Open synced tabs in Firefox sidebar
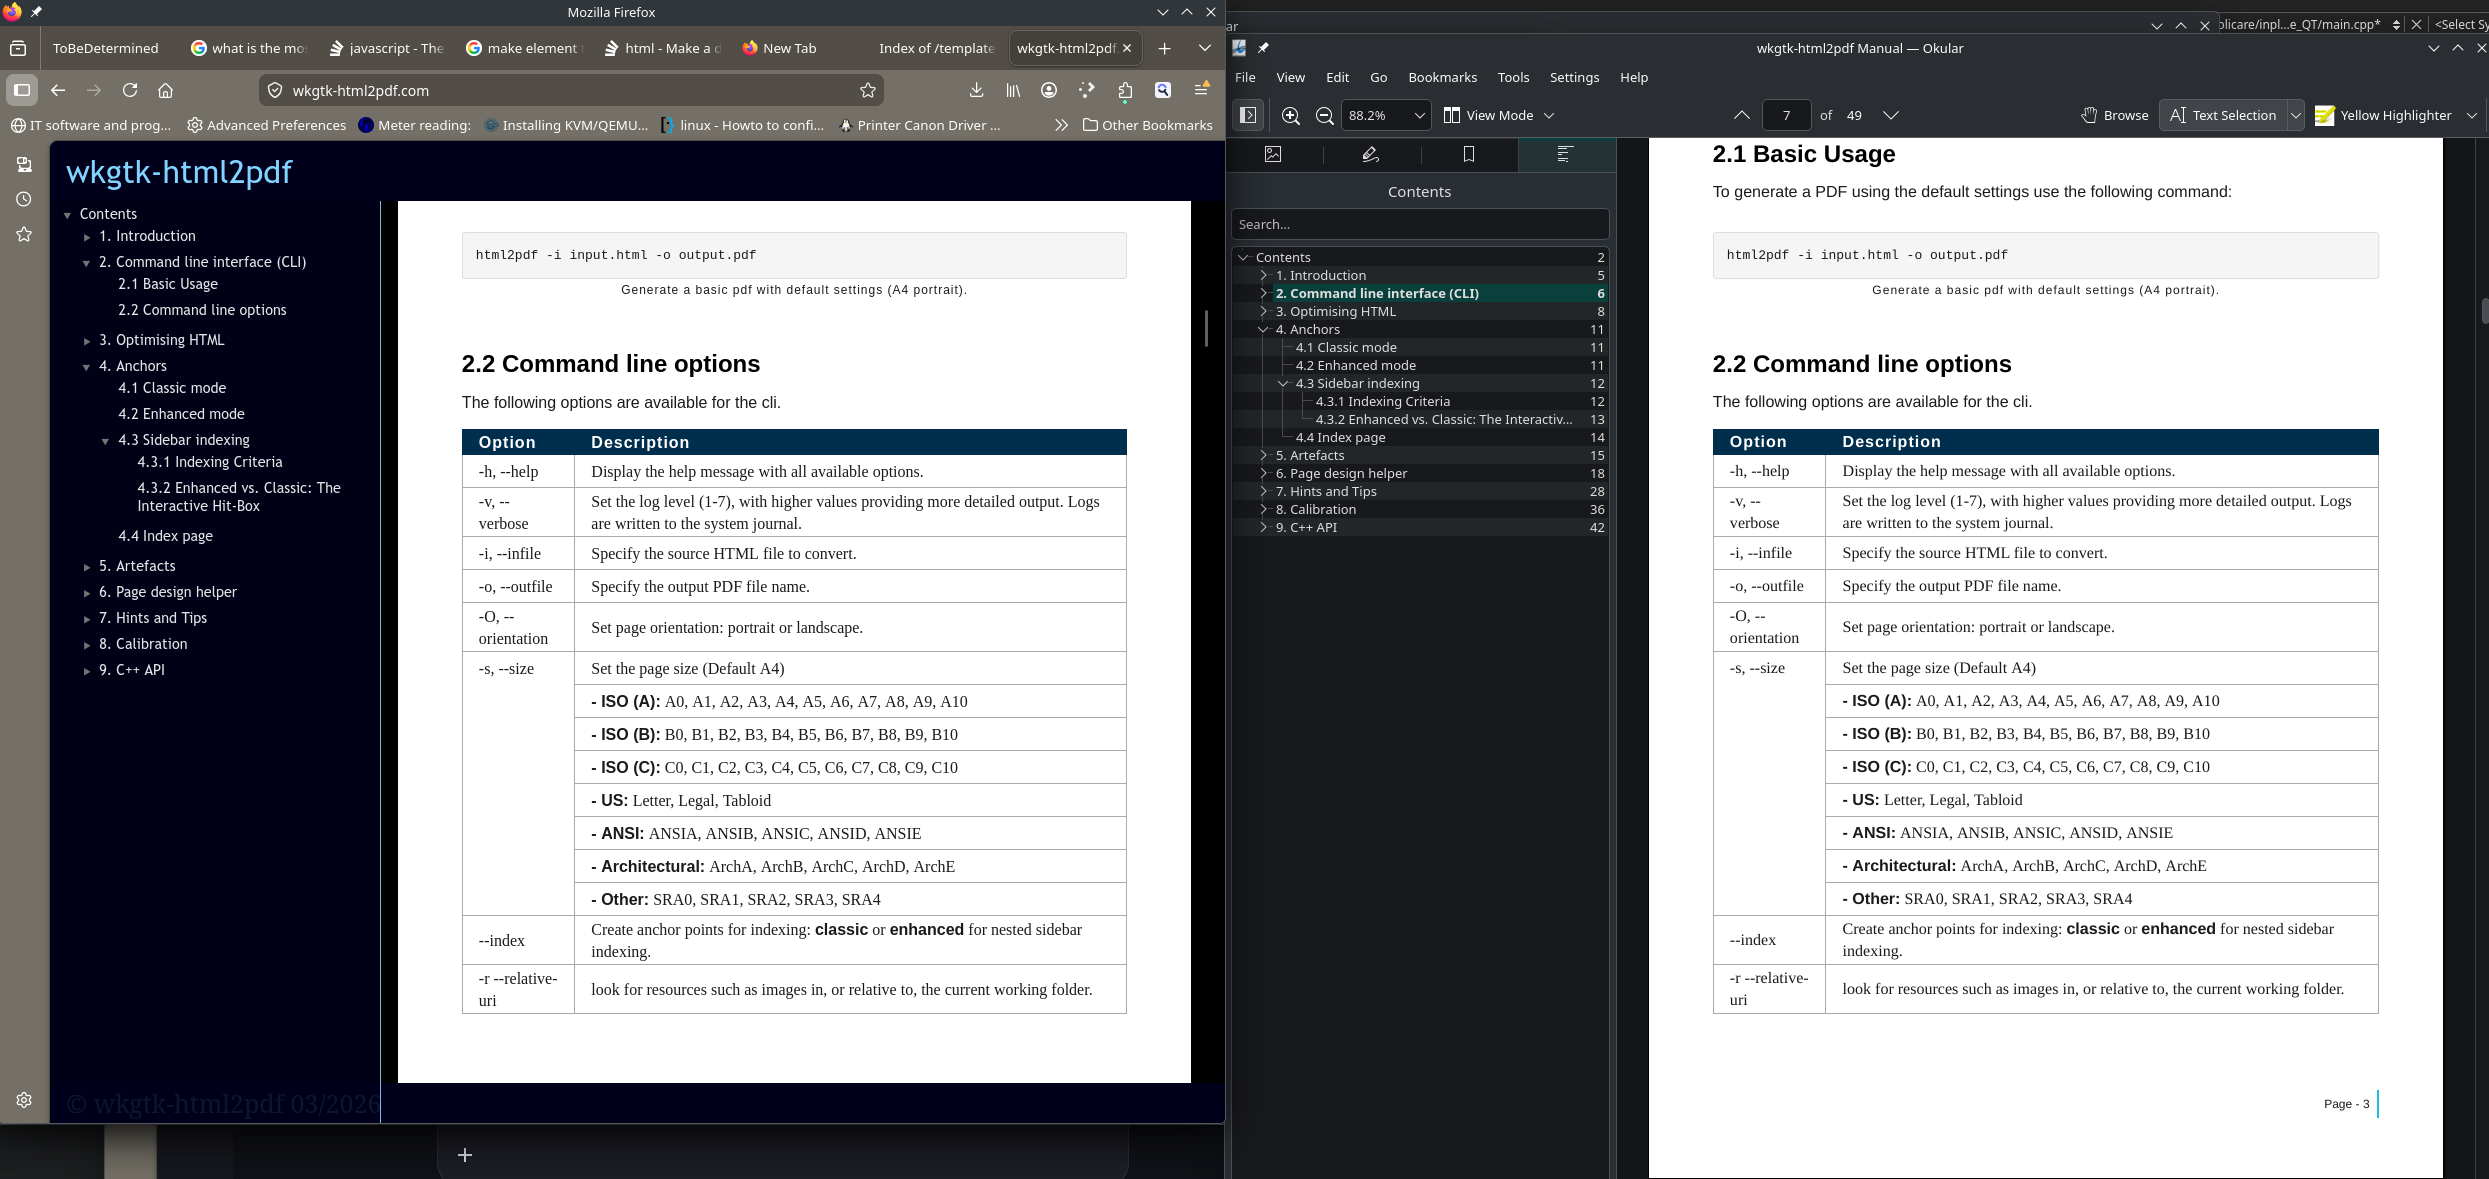Image resolution: width=2489 pixels, height=1179 pixels. click(24, 164)
